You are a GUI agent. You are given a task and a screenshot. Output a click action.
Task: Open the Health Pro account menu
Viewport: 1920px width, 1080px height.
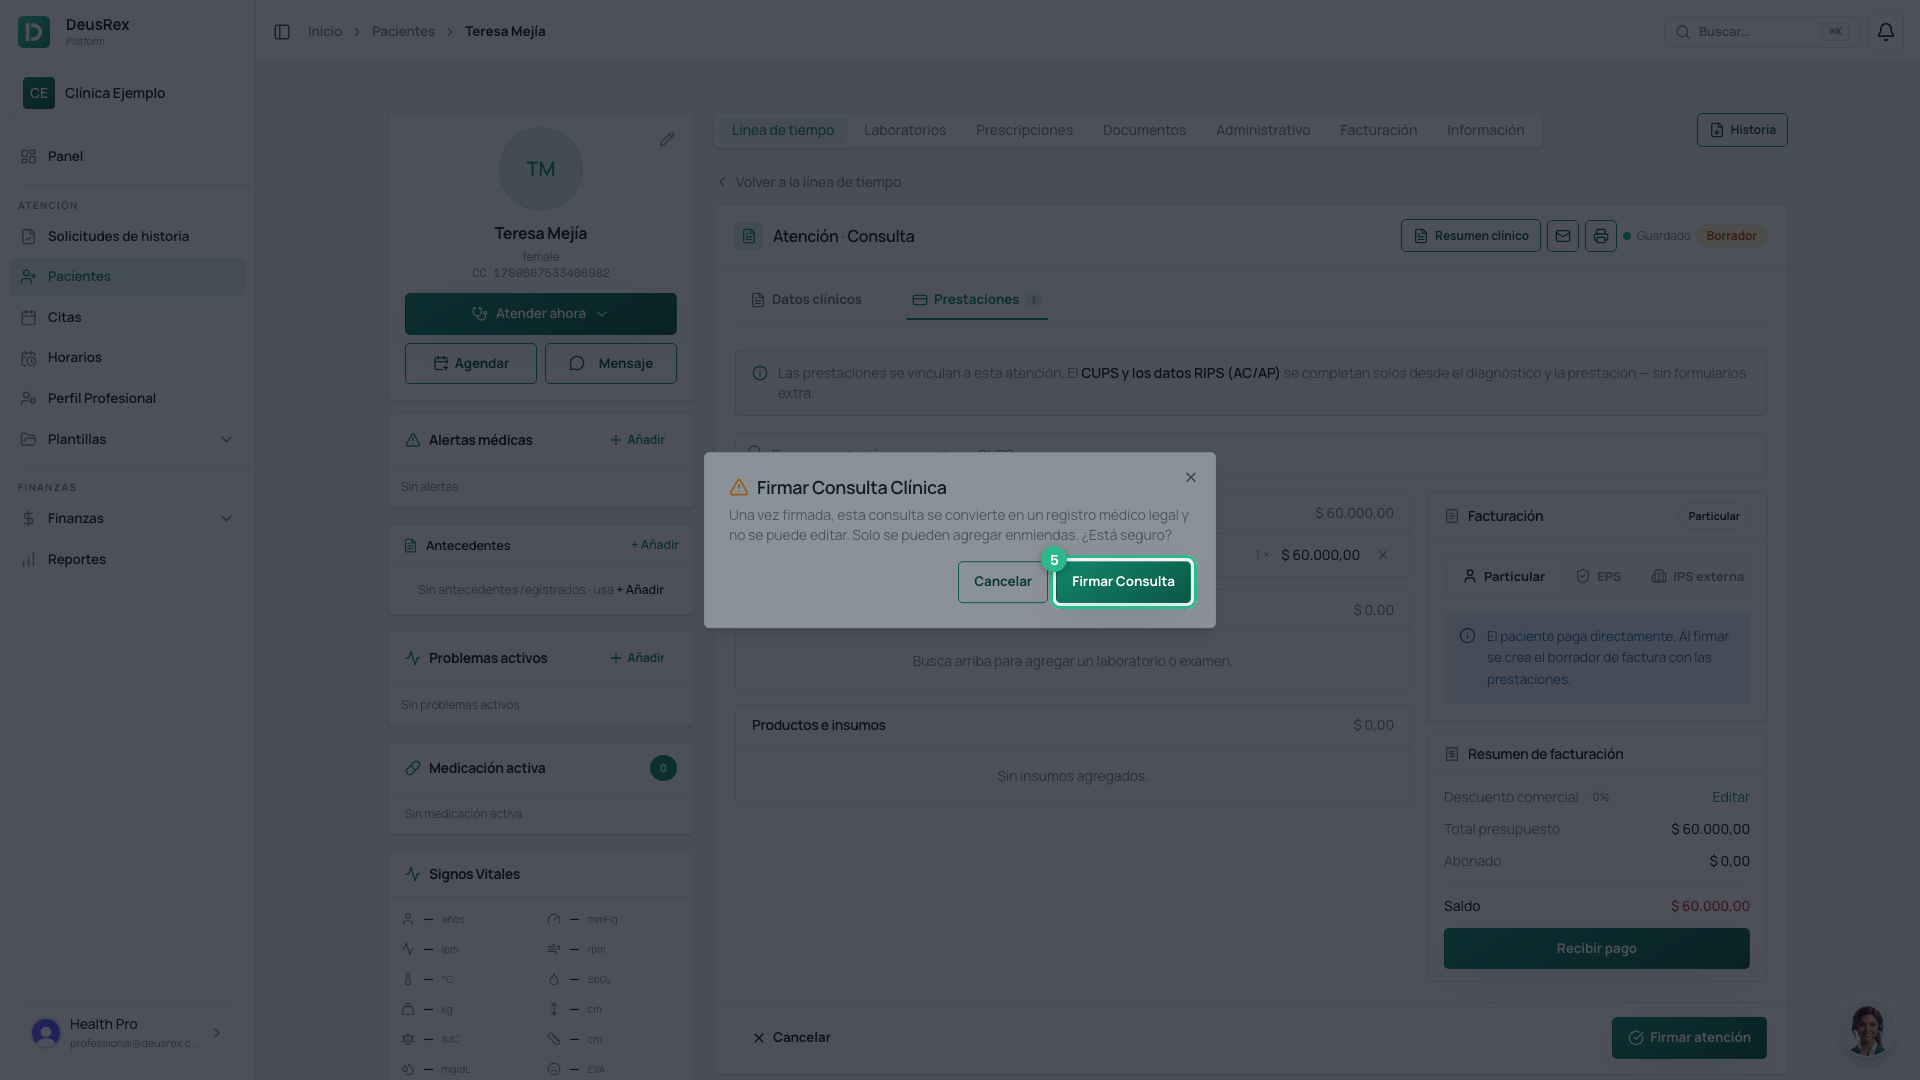point(127,1033)
